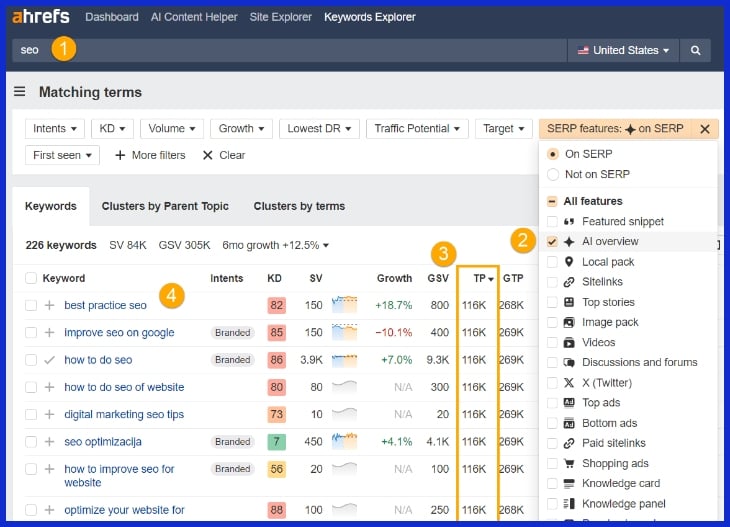Open Site Explorer in the top navigation
730x527 pixels.
click(x=282, y=17)
